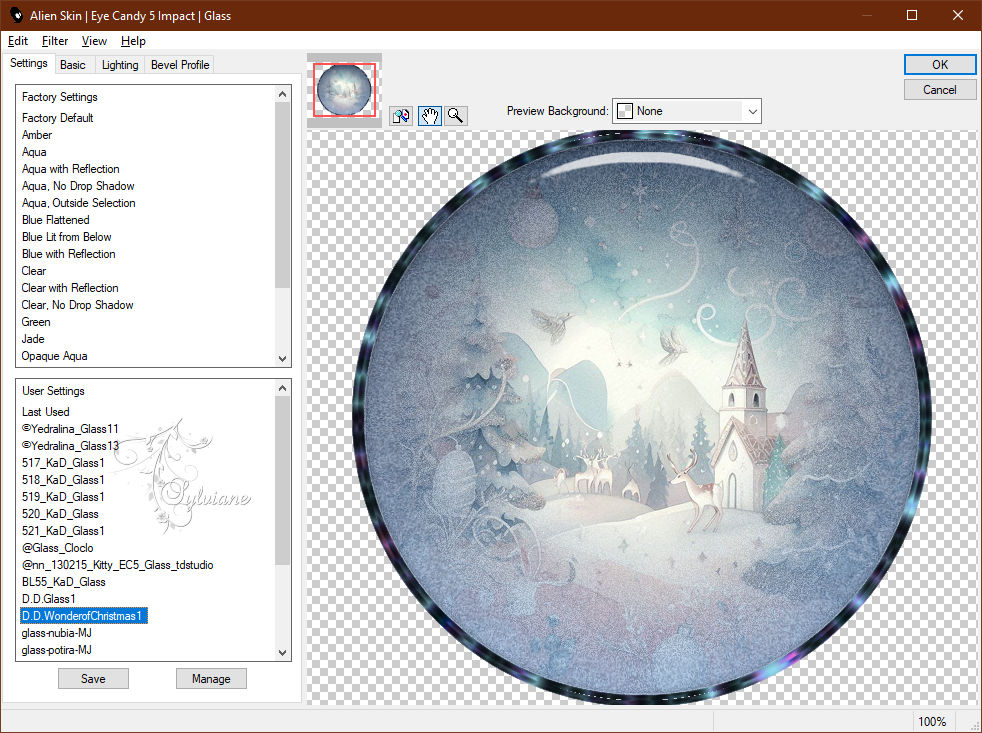
Task: Select BL55_KaD_Glass user setting
Action: pos(63,581)
